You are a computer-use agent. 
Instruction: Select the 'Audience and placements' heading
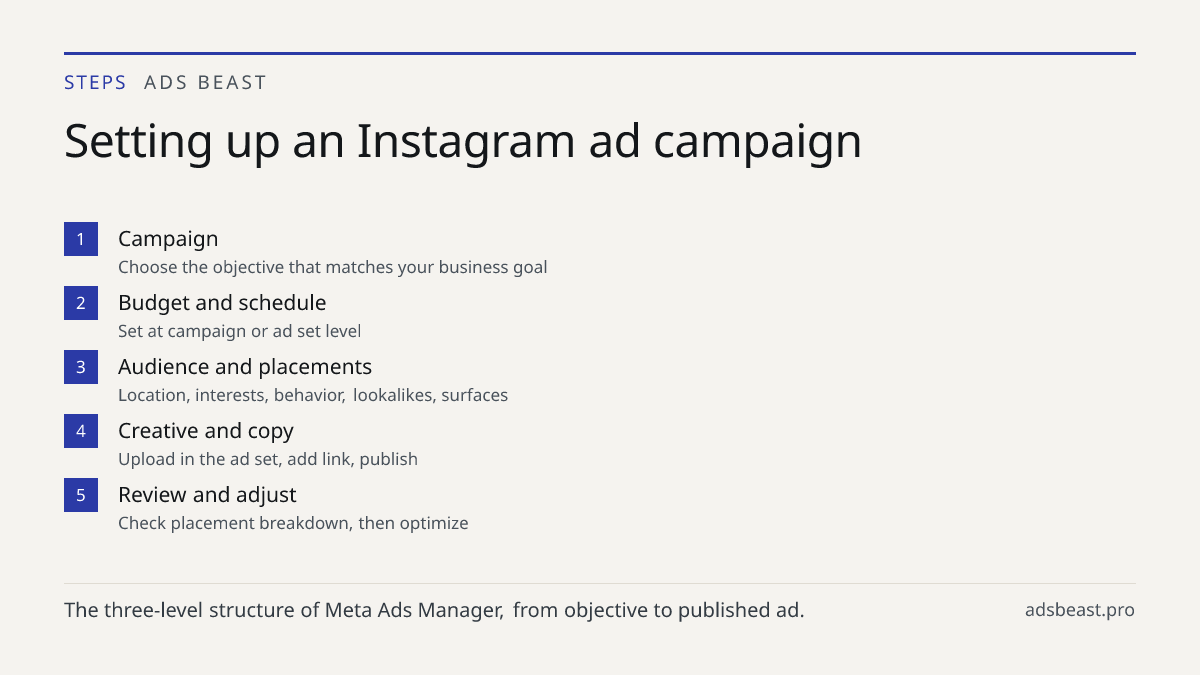[245, 367]
